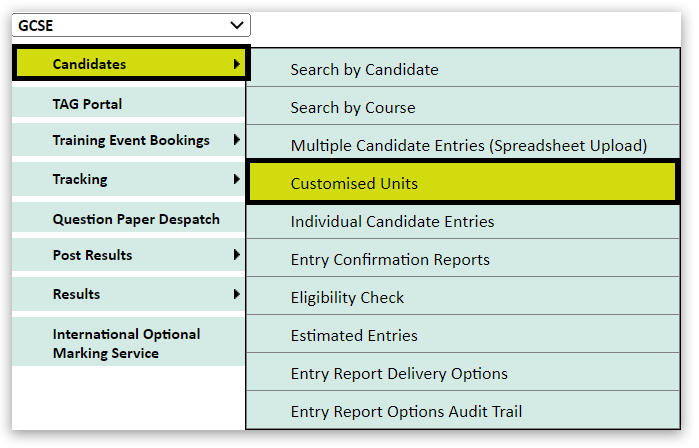The width and height of the screenshot is (699, 448).
Task: Choose Search by Candidate option
Action: (364, 70)
